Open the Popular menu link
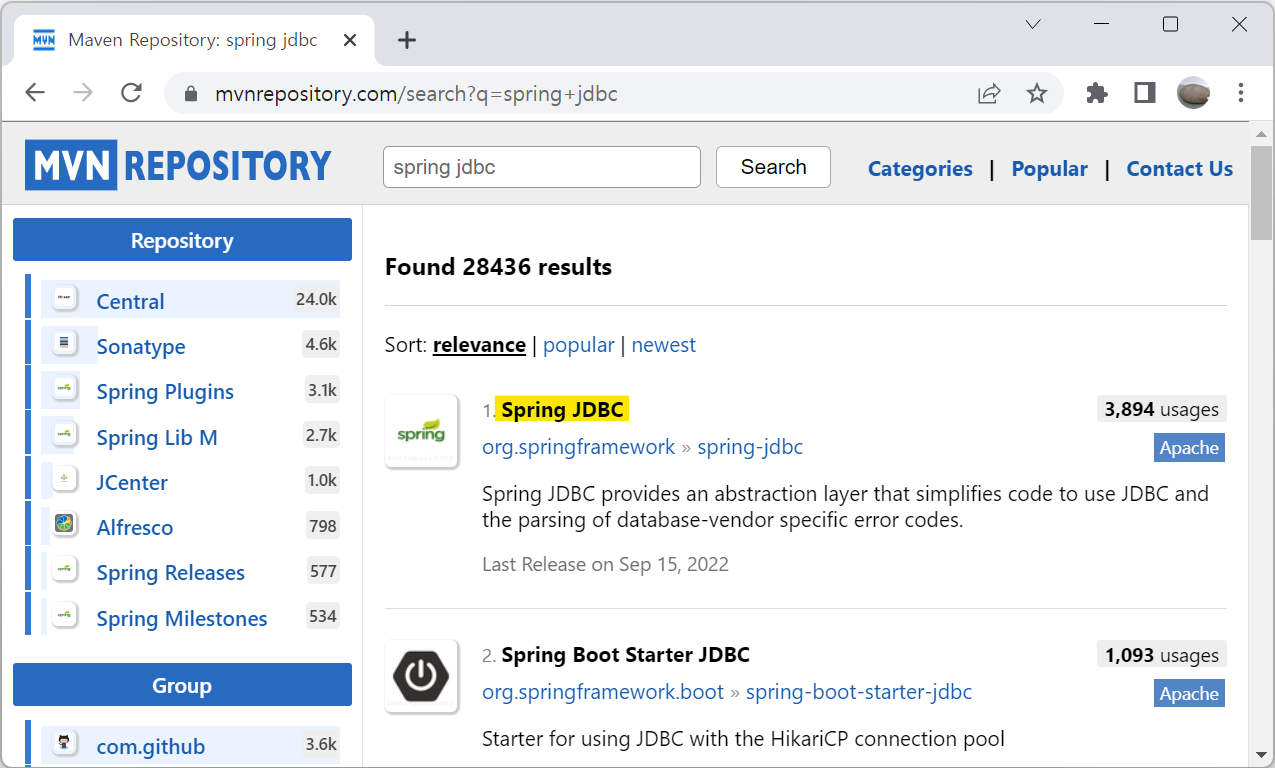 click(1049, 168)
